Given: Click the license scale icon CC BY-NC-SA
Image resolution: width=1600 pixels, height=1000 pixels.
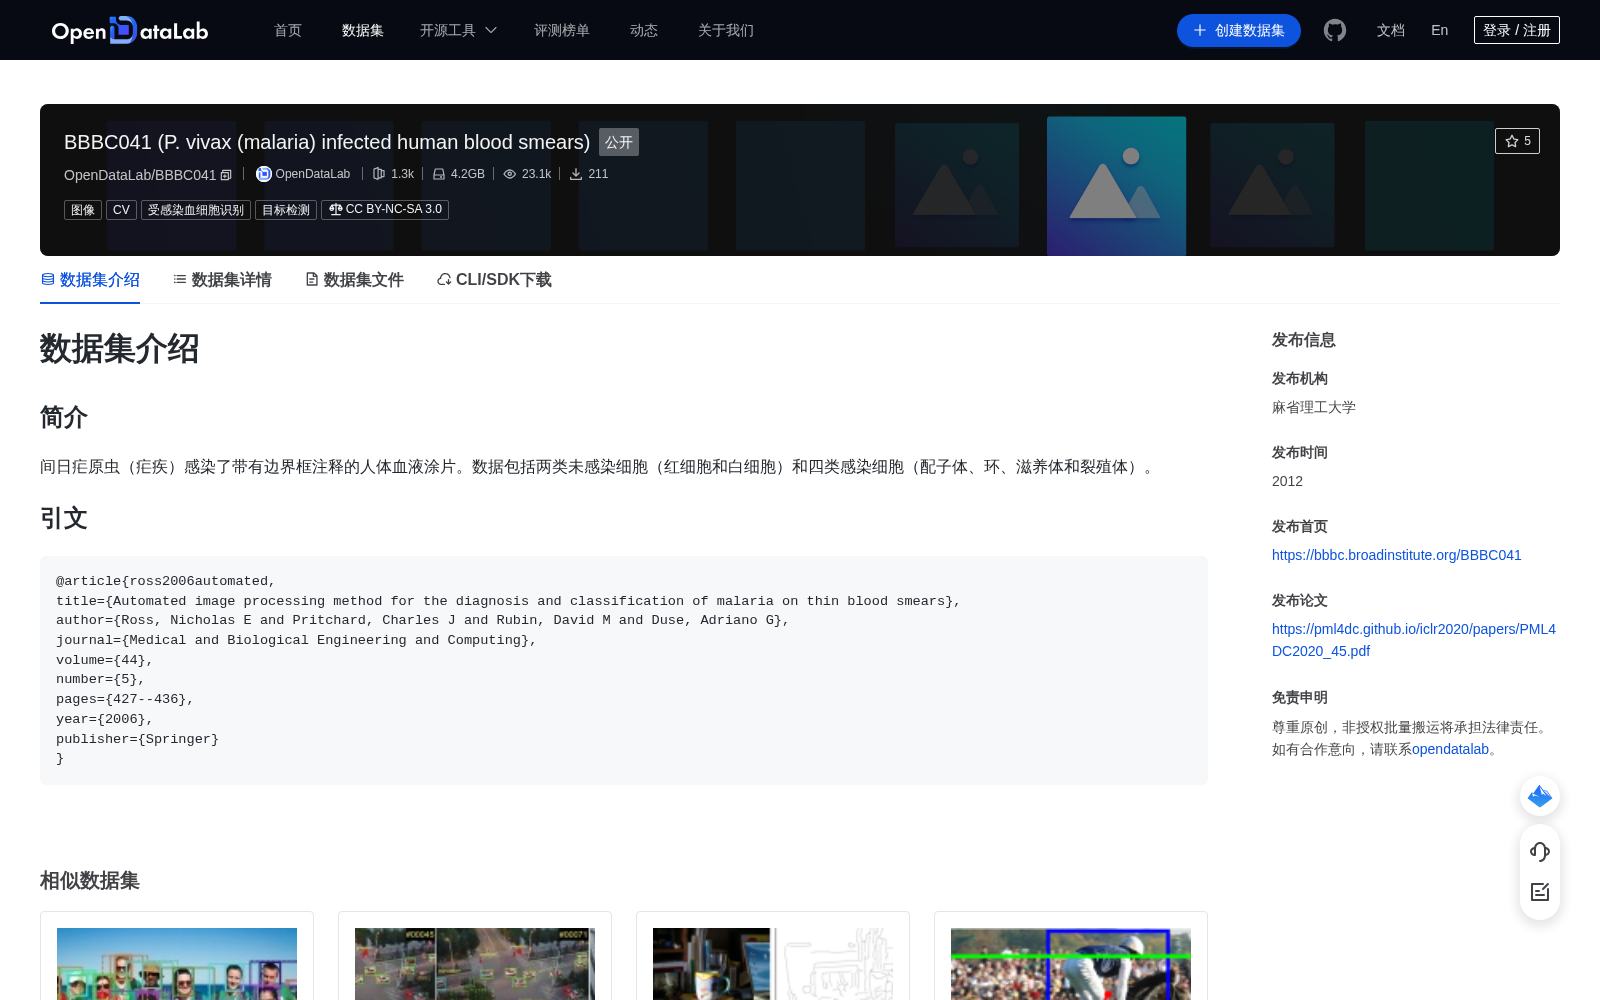Looking at the screenshot, I should tap(336, 209).
